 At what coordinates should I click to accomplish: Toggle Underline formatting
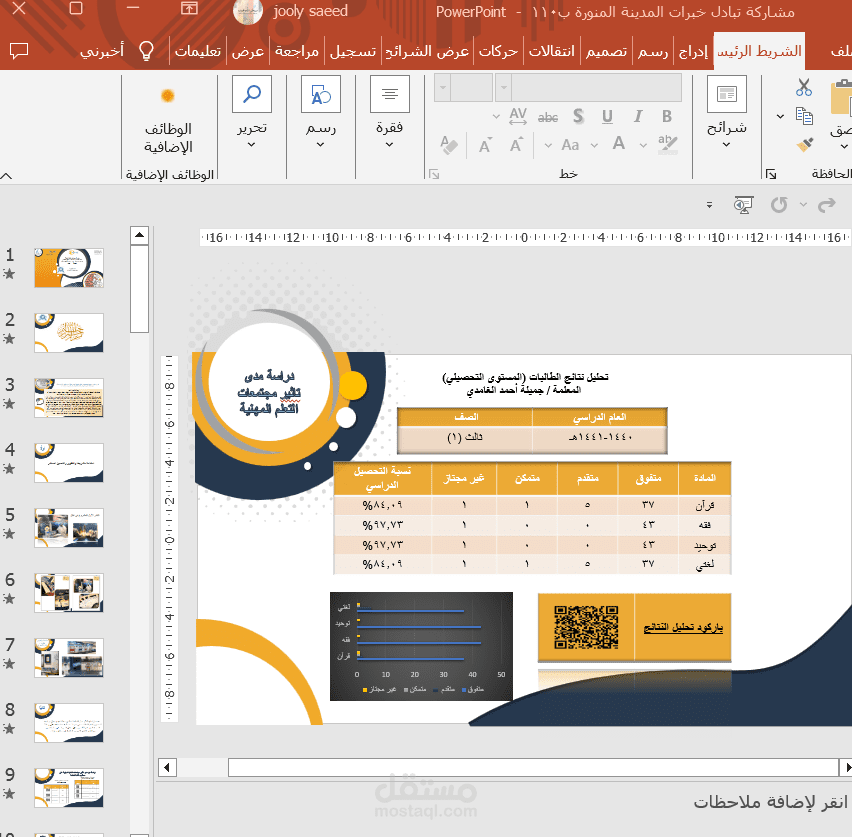click(607, 116)
